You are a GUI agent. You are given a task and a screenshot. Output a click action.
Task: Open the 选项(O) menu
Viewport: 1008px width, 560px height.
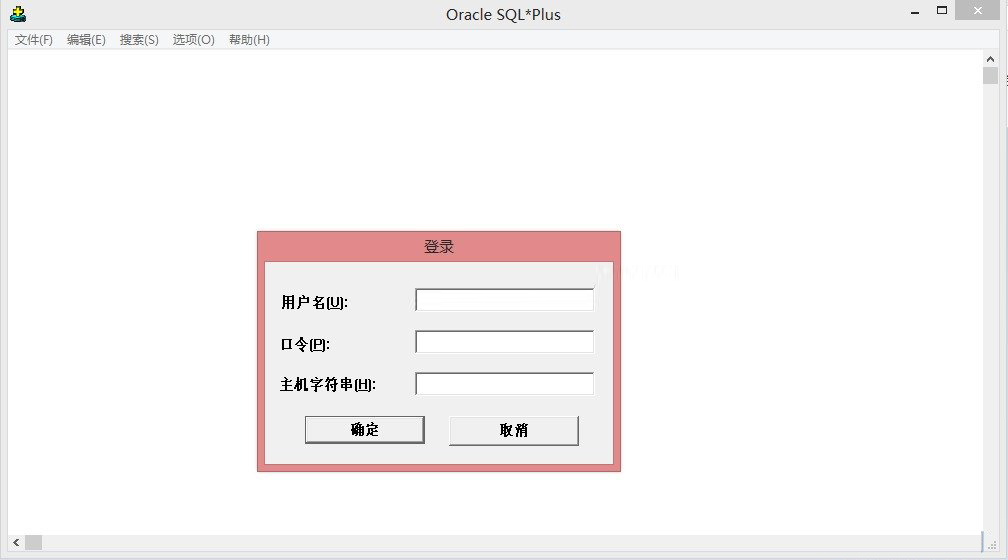coord(194,40)
